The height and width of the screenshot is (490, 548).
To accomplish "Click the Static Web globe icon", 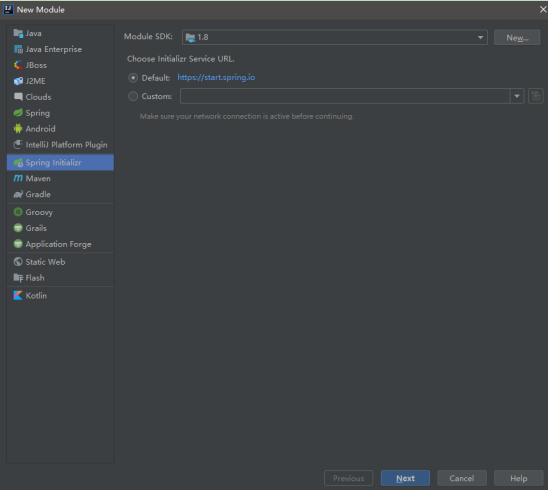I will coord(18,262).
